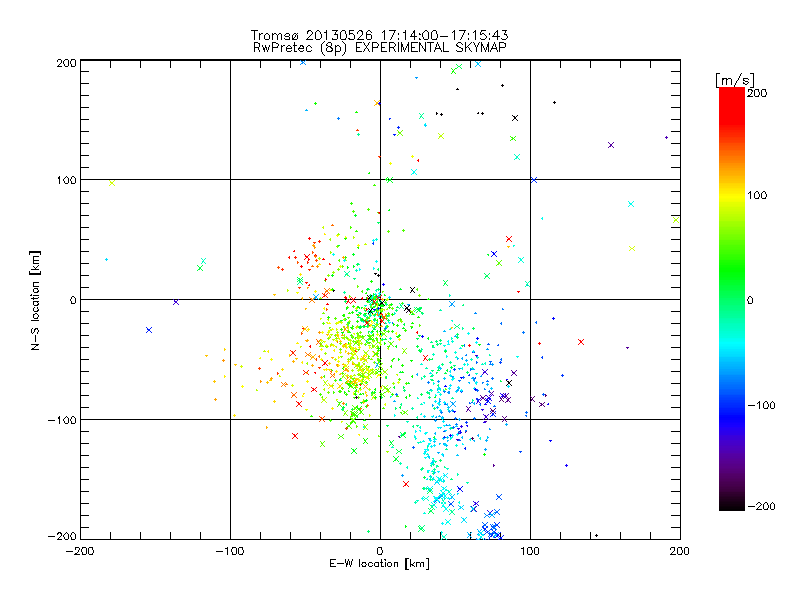
Task: Click the y-axis tick label "200"
Action: coord(66,63)
